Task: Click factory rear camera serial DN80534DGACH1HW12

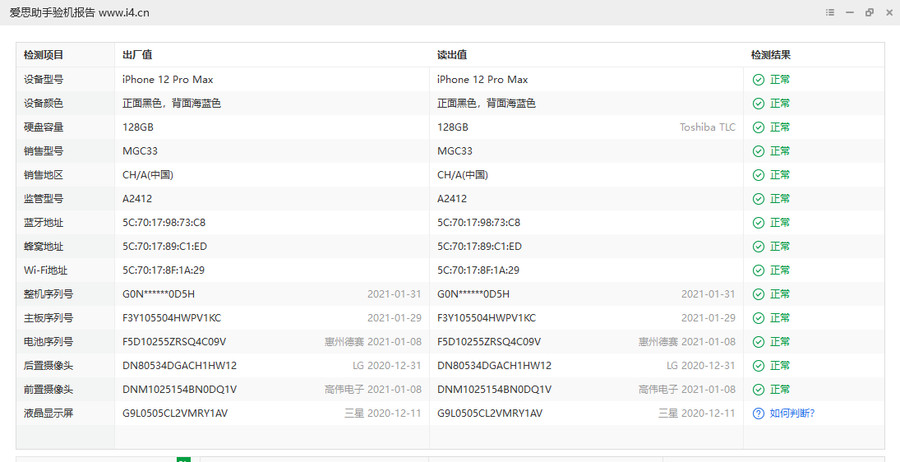Action: (x=180, y=366)
